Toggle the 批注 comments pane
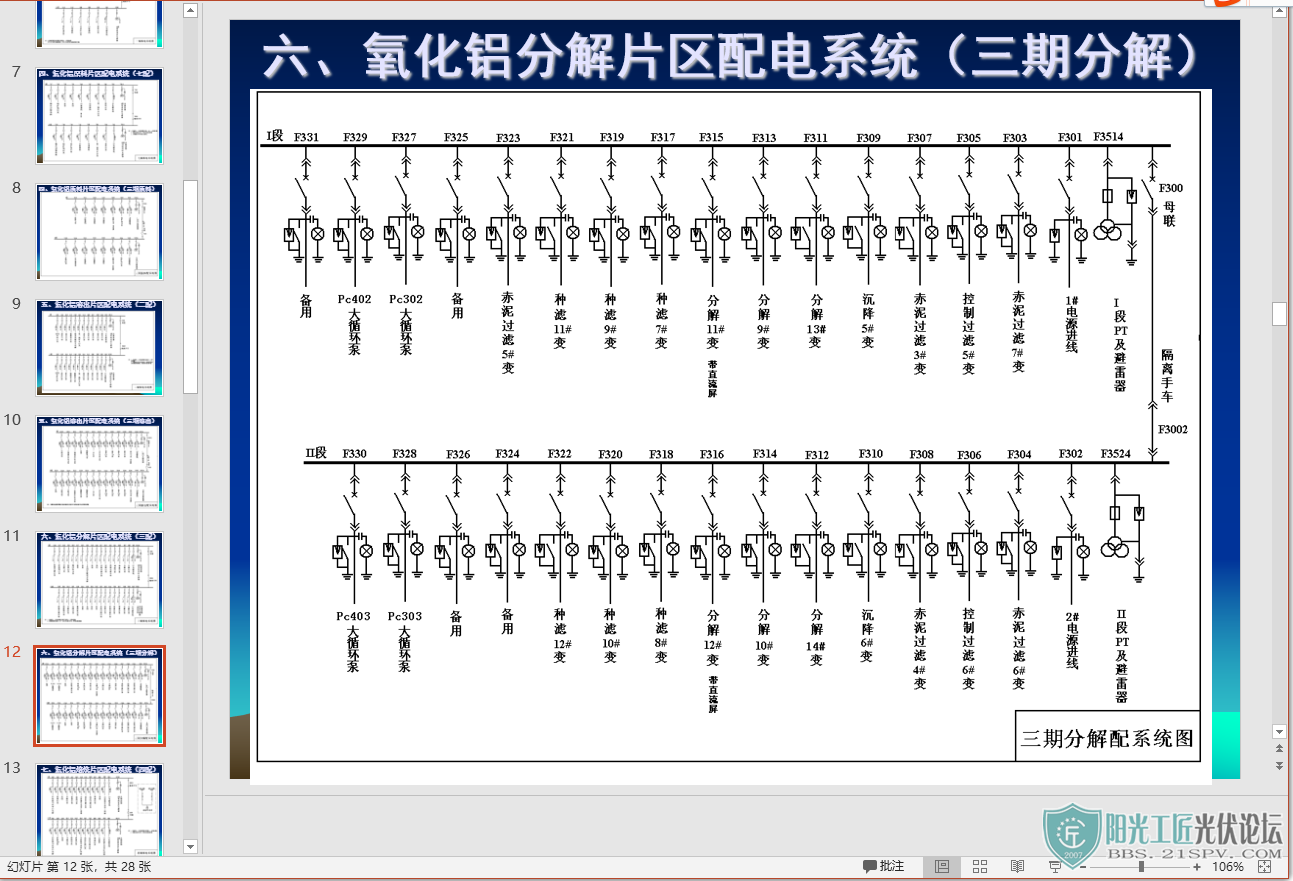 [883, 866]
